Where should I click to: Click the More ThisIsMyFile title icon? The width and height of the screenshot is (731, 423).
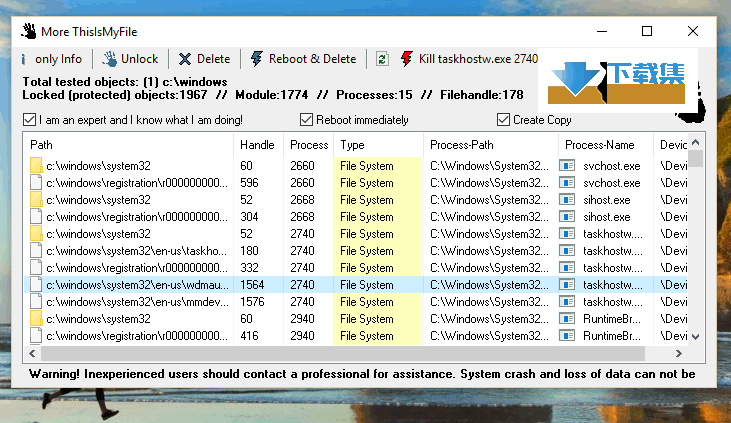point(28,31)
